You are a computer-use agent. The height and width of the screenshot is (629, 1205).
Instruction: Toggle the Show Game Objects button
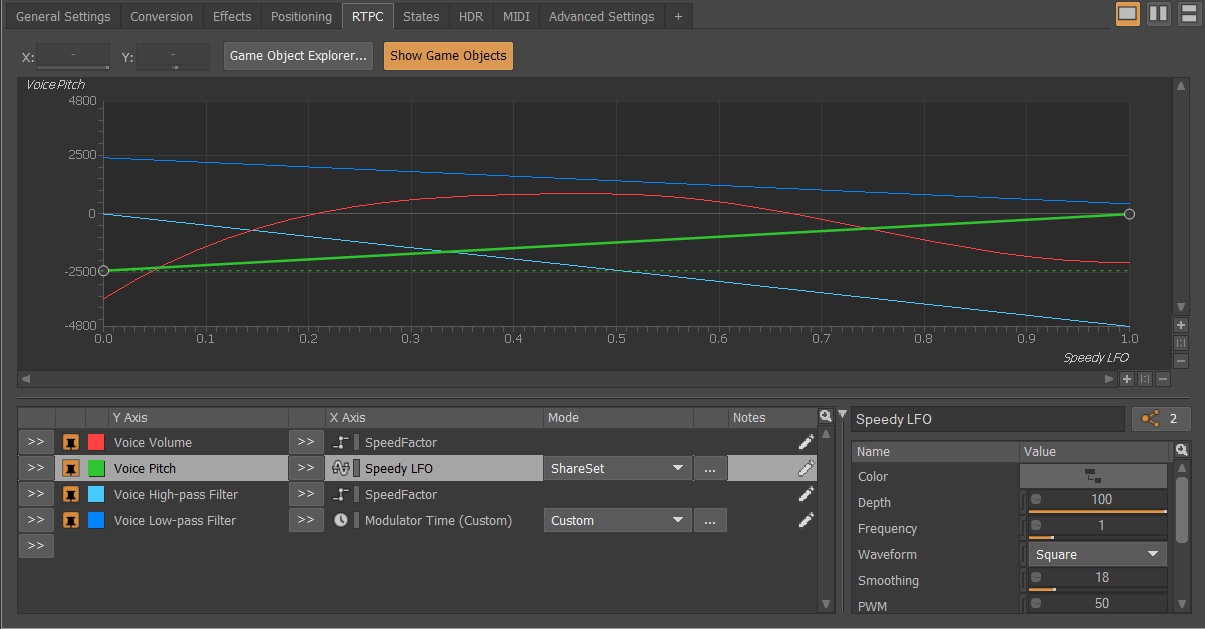(x=448, y=56)
